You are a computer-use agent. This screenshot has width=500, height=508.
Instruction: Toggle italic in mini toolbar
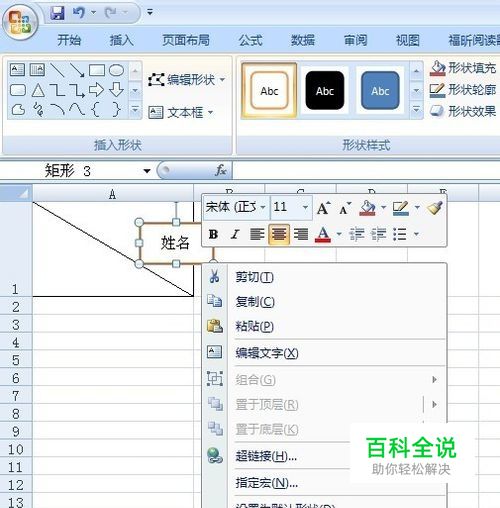coord(235,234)
